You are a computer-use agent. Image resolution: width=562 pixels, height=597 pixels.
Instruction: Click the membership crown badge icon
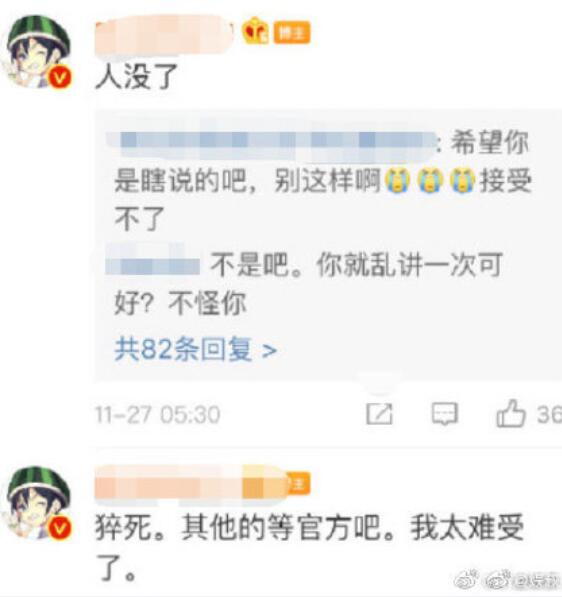[255, 32]
